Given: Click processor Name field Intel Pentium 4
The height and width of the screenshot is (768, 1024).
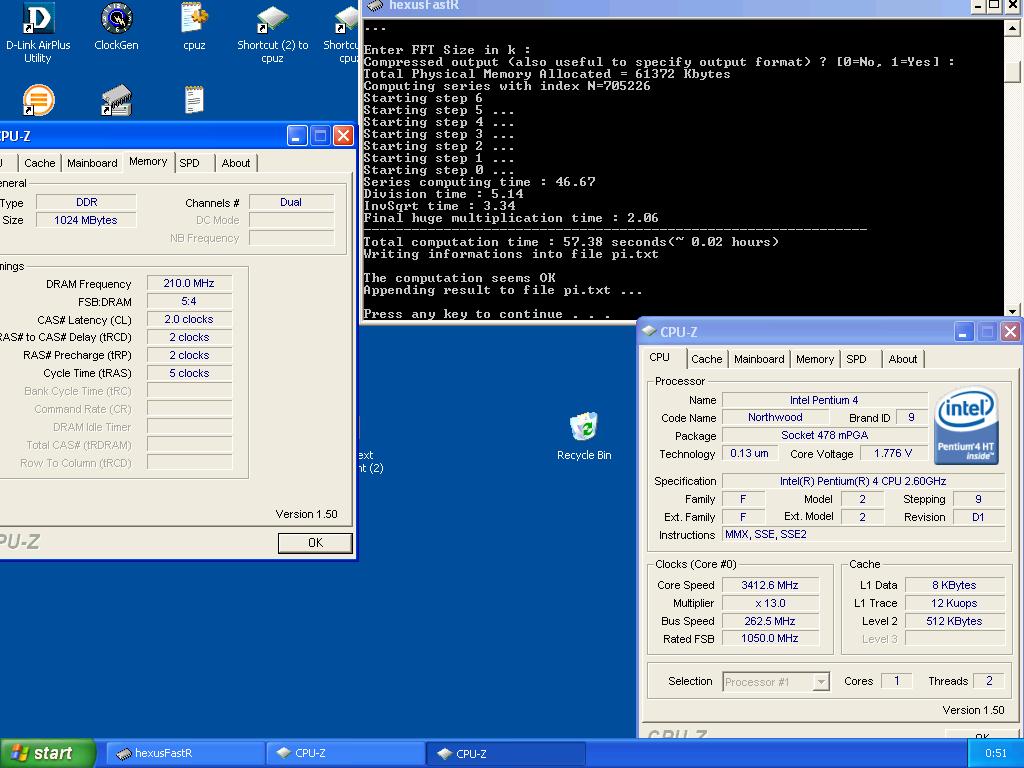Looking at the screenshot, I should coord(825,400).
